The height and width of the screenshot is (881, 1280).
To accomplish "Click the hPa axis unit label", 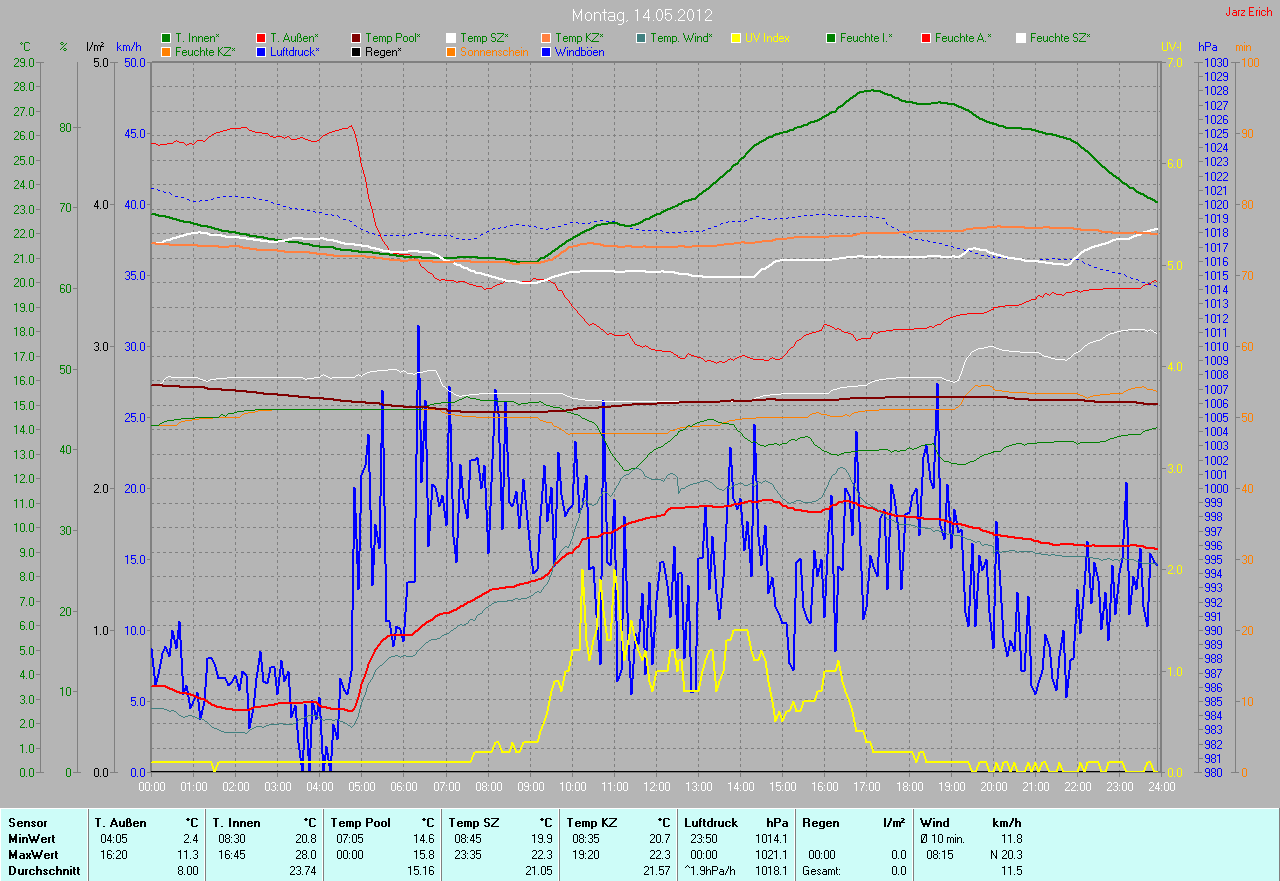I will [1209, 47].
